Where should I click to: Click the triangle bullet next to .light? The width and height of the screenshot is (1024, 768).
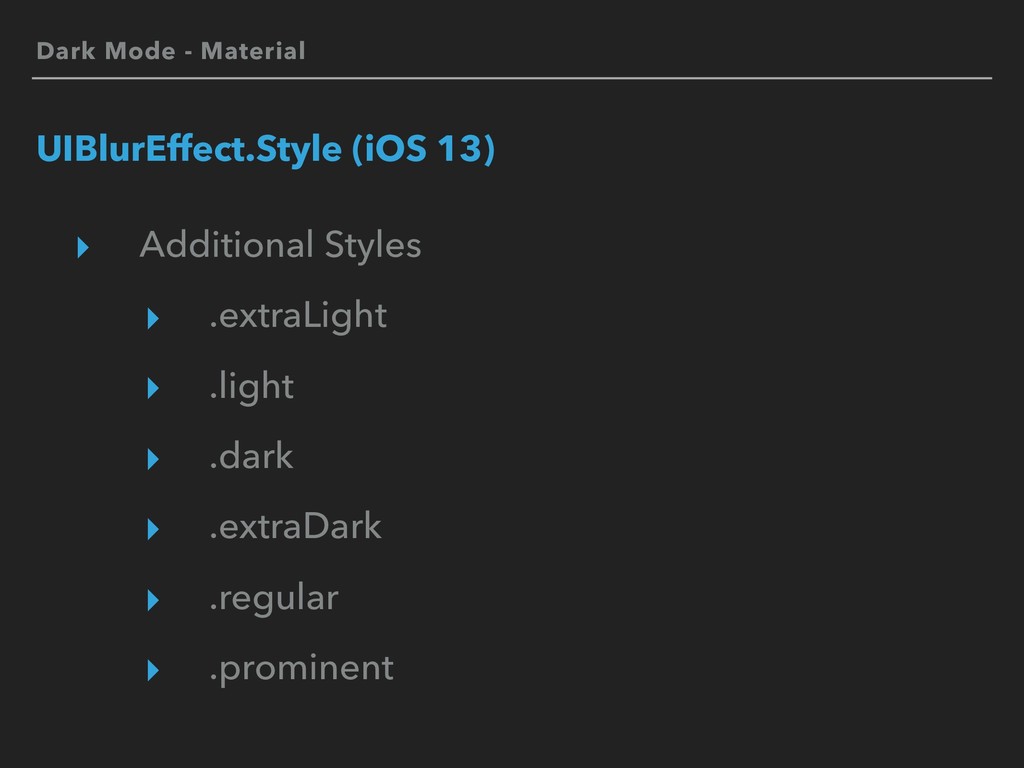click(153, 389)
